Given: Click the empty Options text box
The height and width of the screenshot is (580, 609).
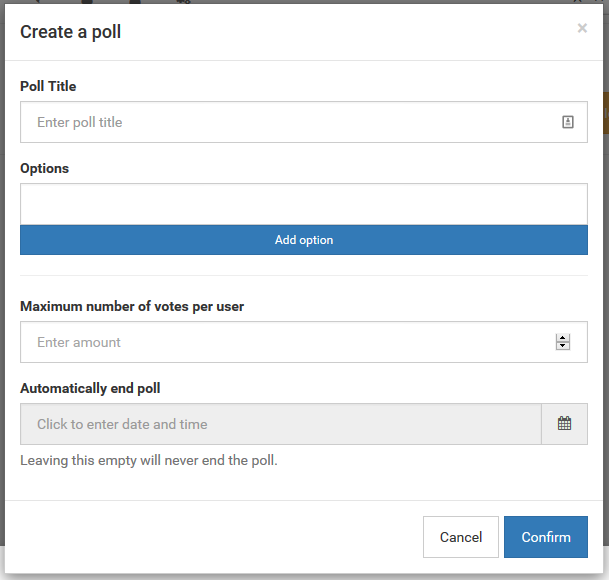Looking at the screenshot, I should tap(303, 204).
